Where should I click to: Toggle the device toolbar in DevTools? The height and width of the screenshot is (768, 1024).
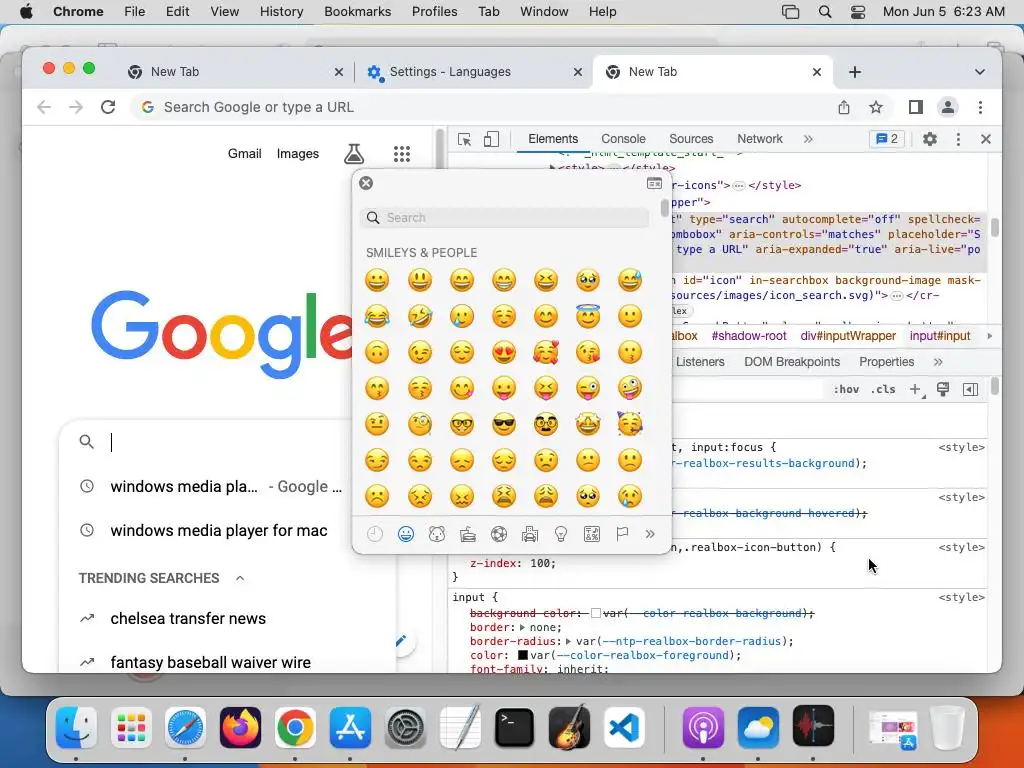point(491,139)
